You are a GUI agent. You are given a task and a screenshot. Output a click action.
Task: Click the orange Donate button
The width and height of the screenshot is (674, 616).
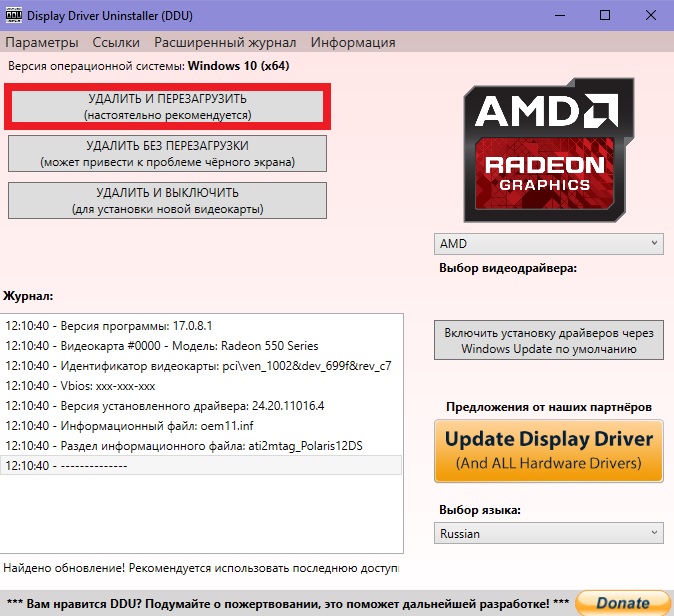623,603
